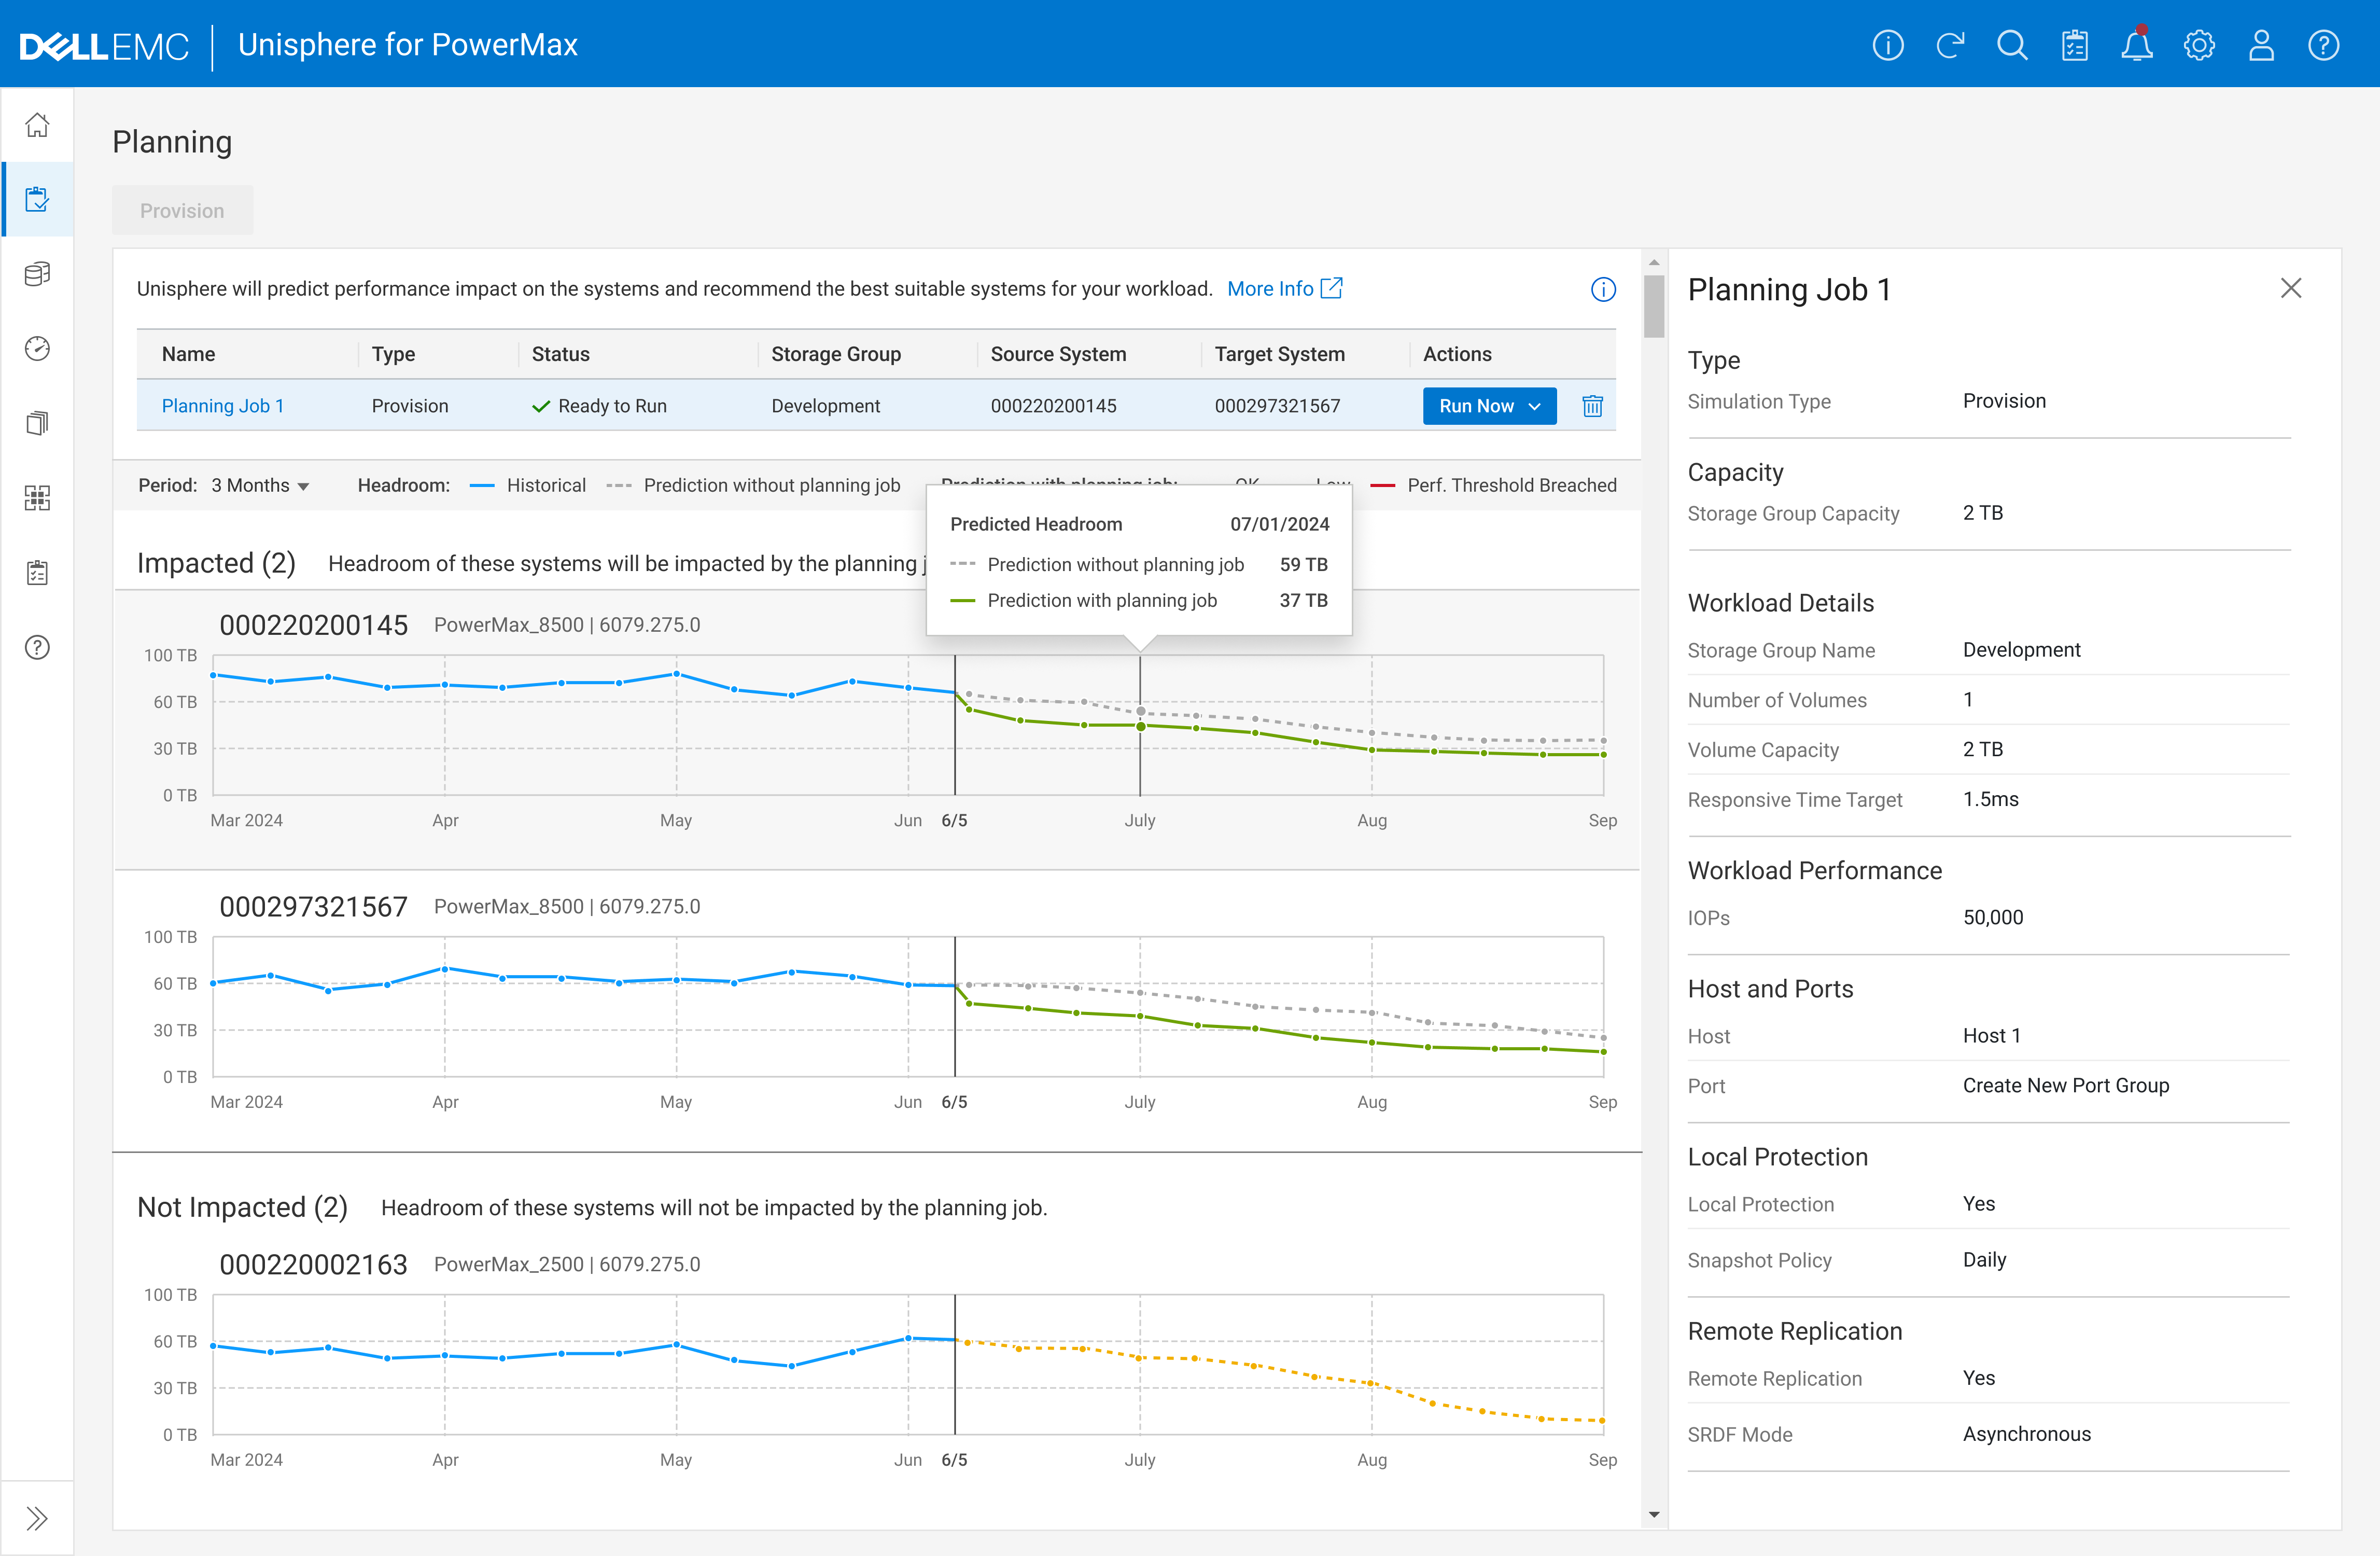
Task: Click the notifications bell icon
Action: tap(2136, 46)
